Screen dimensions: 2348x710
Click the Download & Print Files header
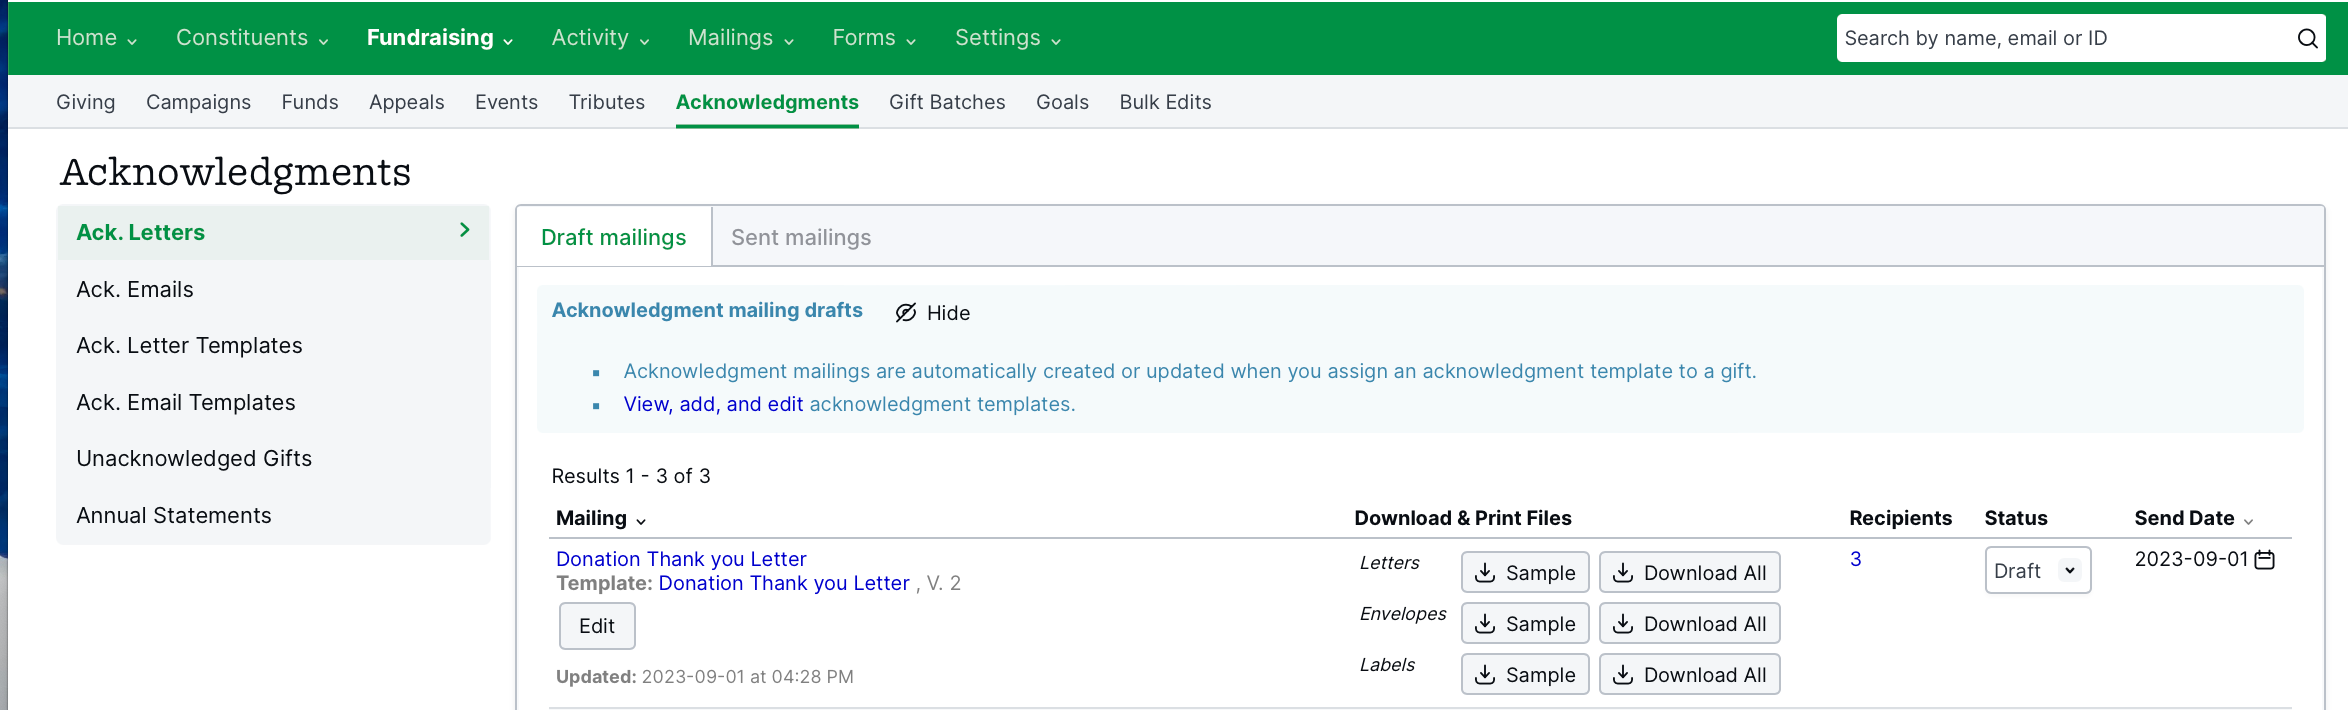[1463, 518]
